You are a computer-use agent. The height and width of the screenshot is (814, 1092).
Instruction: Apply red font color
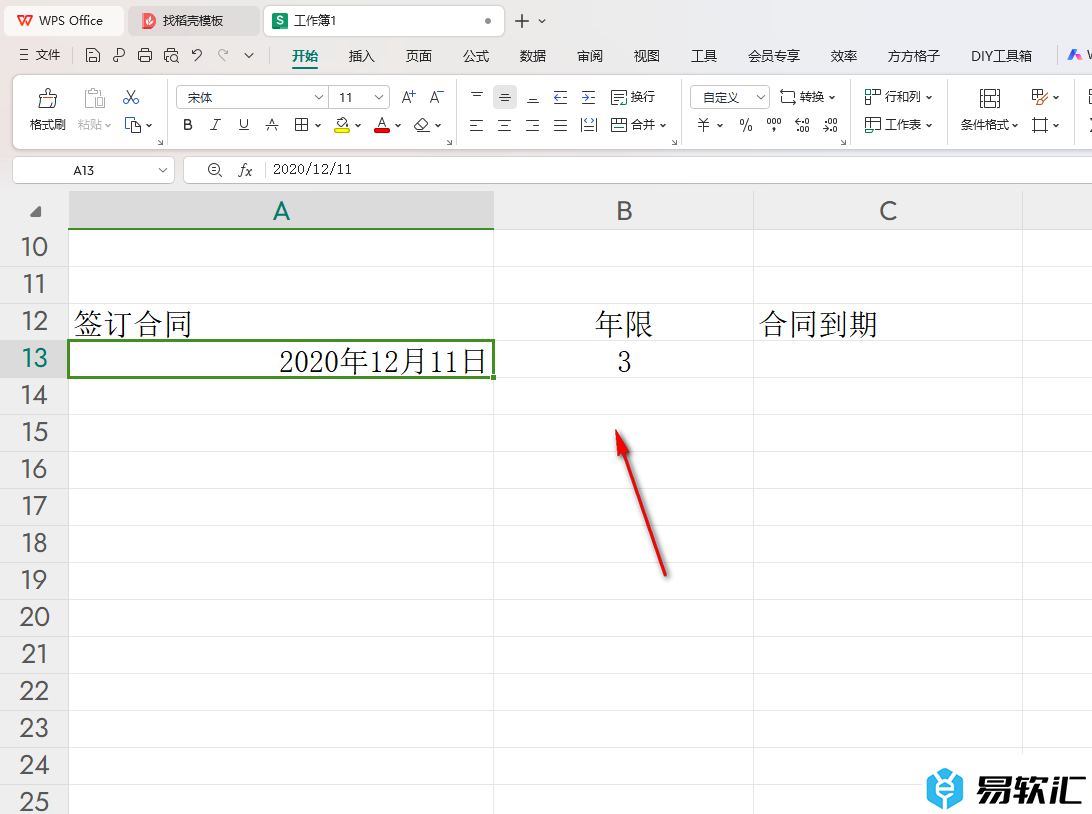pyautogui.click(x=382, y=125)
